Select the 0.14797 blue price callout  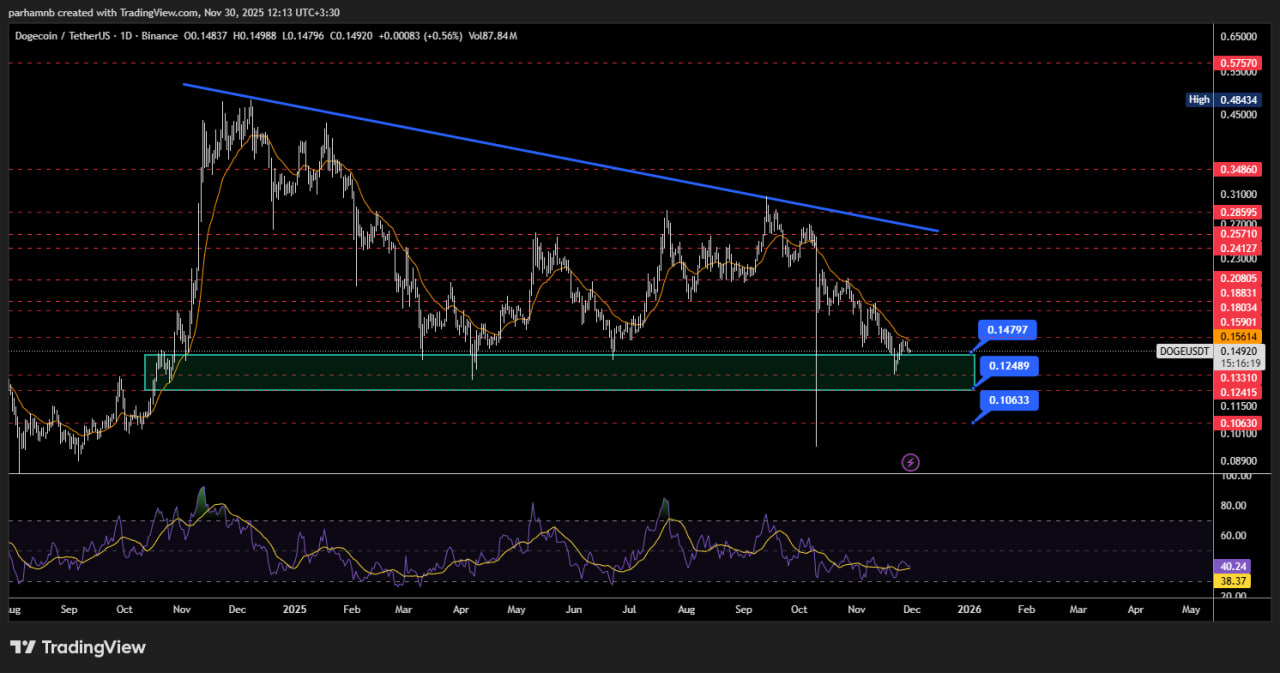coord(1006,329)
